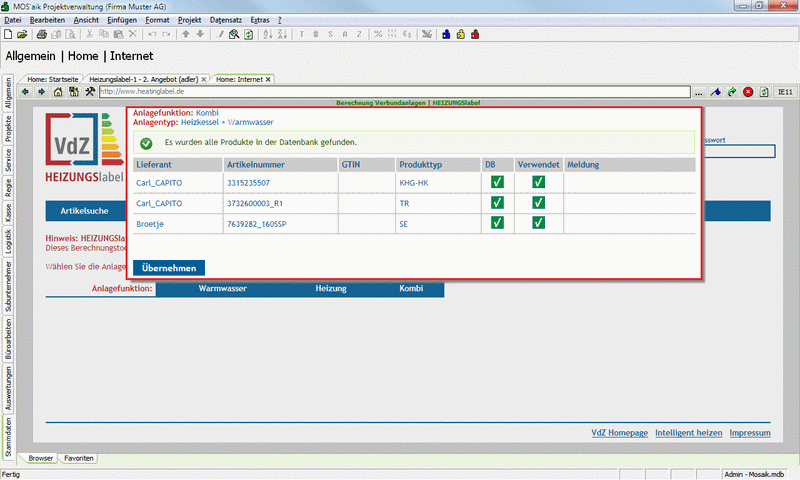Viewport: 800px width, 480px height.
Task: Toggle DB checkbox for article 3315235507
Action: 497,182
